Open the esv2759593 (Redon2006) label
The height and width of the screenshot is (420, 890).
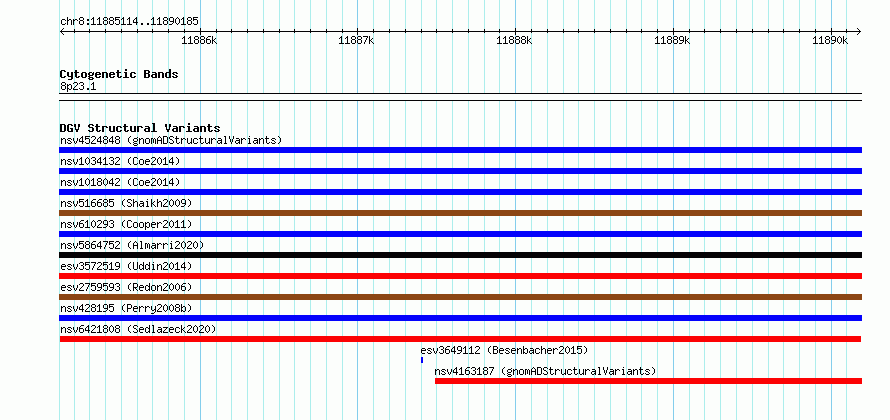pos(126,287)
